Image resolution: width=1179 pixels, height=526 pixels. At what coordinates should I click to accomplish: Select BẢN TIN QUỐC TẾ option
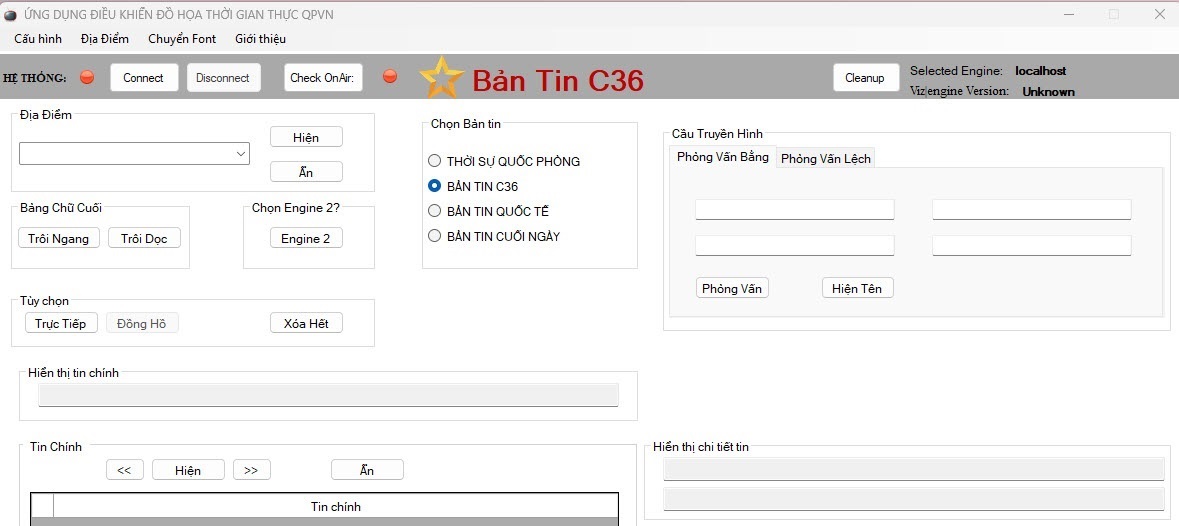click(x=434, y=211)
